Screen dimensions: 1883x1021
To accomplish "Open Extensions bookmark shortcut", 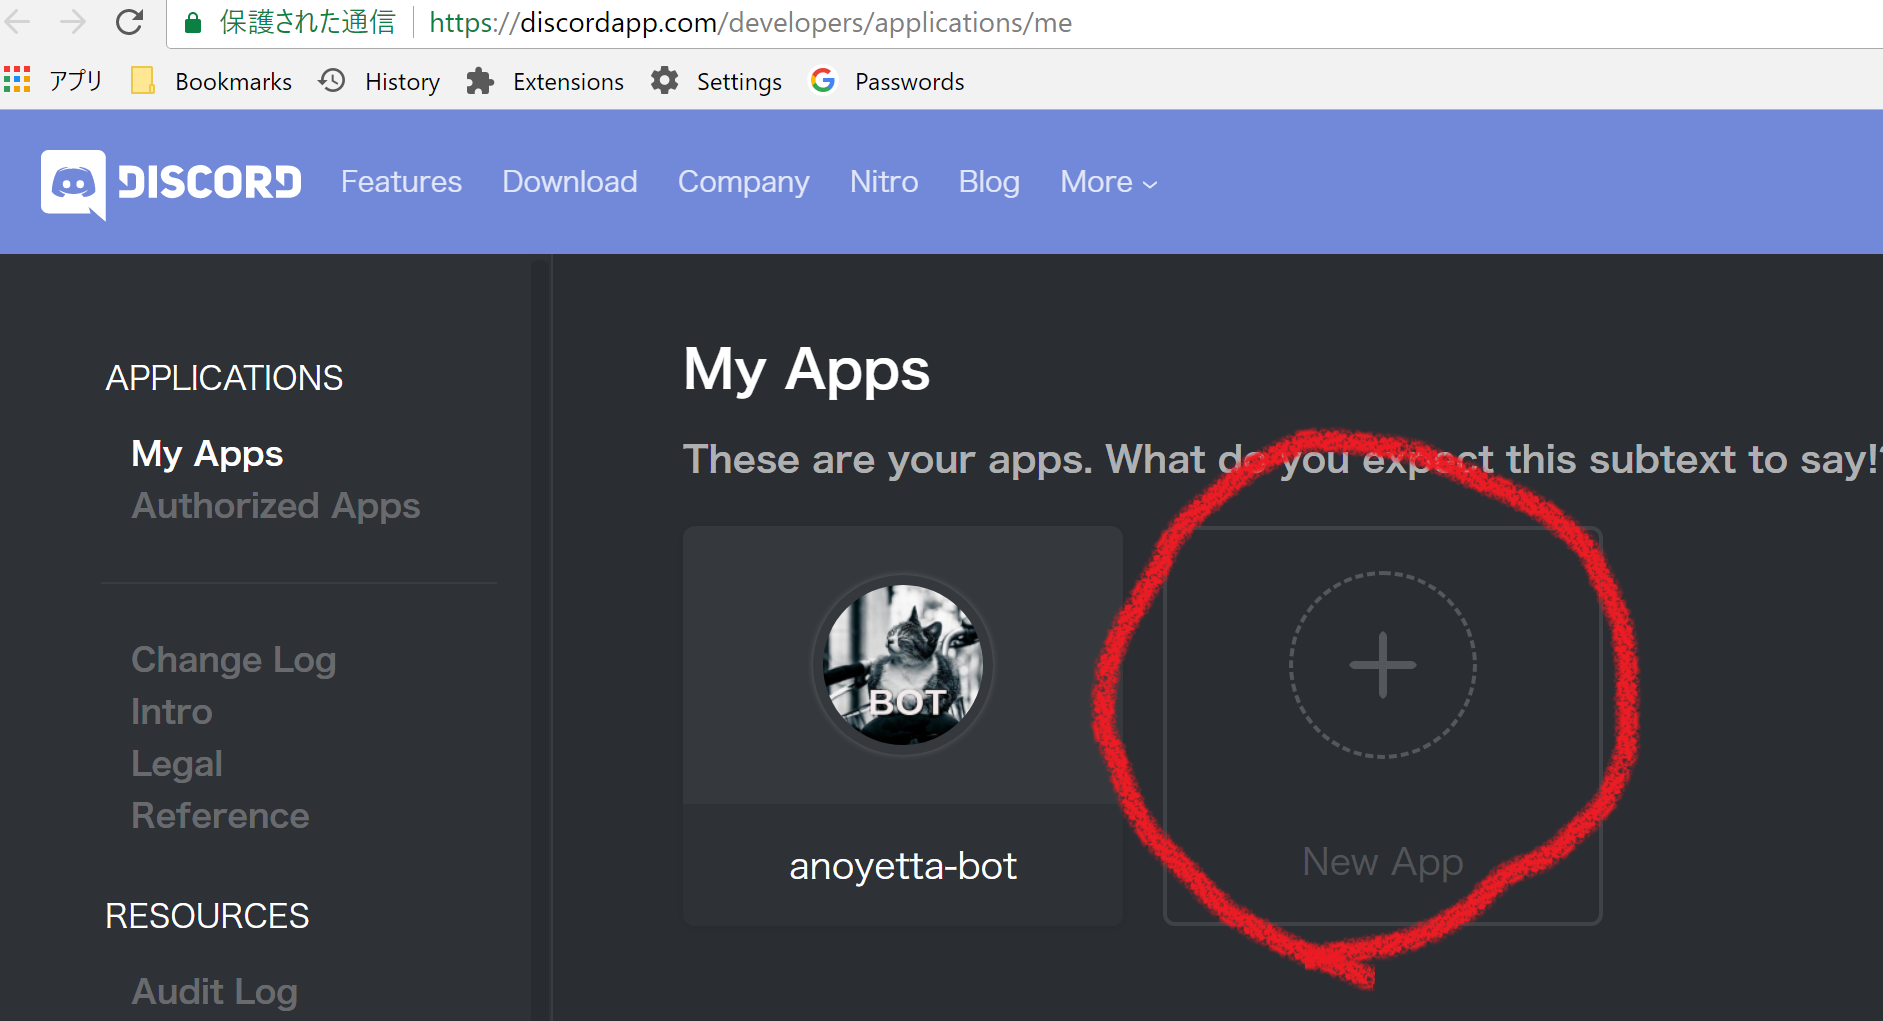I will pyautogui.click(x=545, y=81).
